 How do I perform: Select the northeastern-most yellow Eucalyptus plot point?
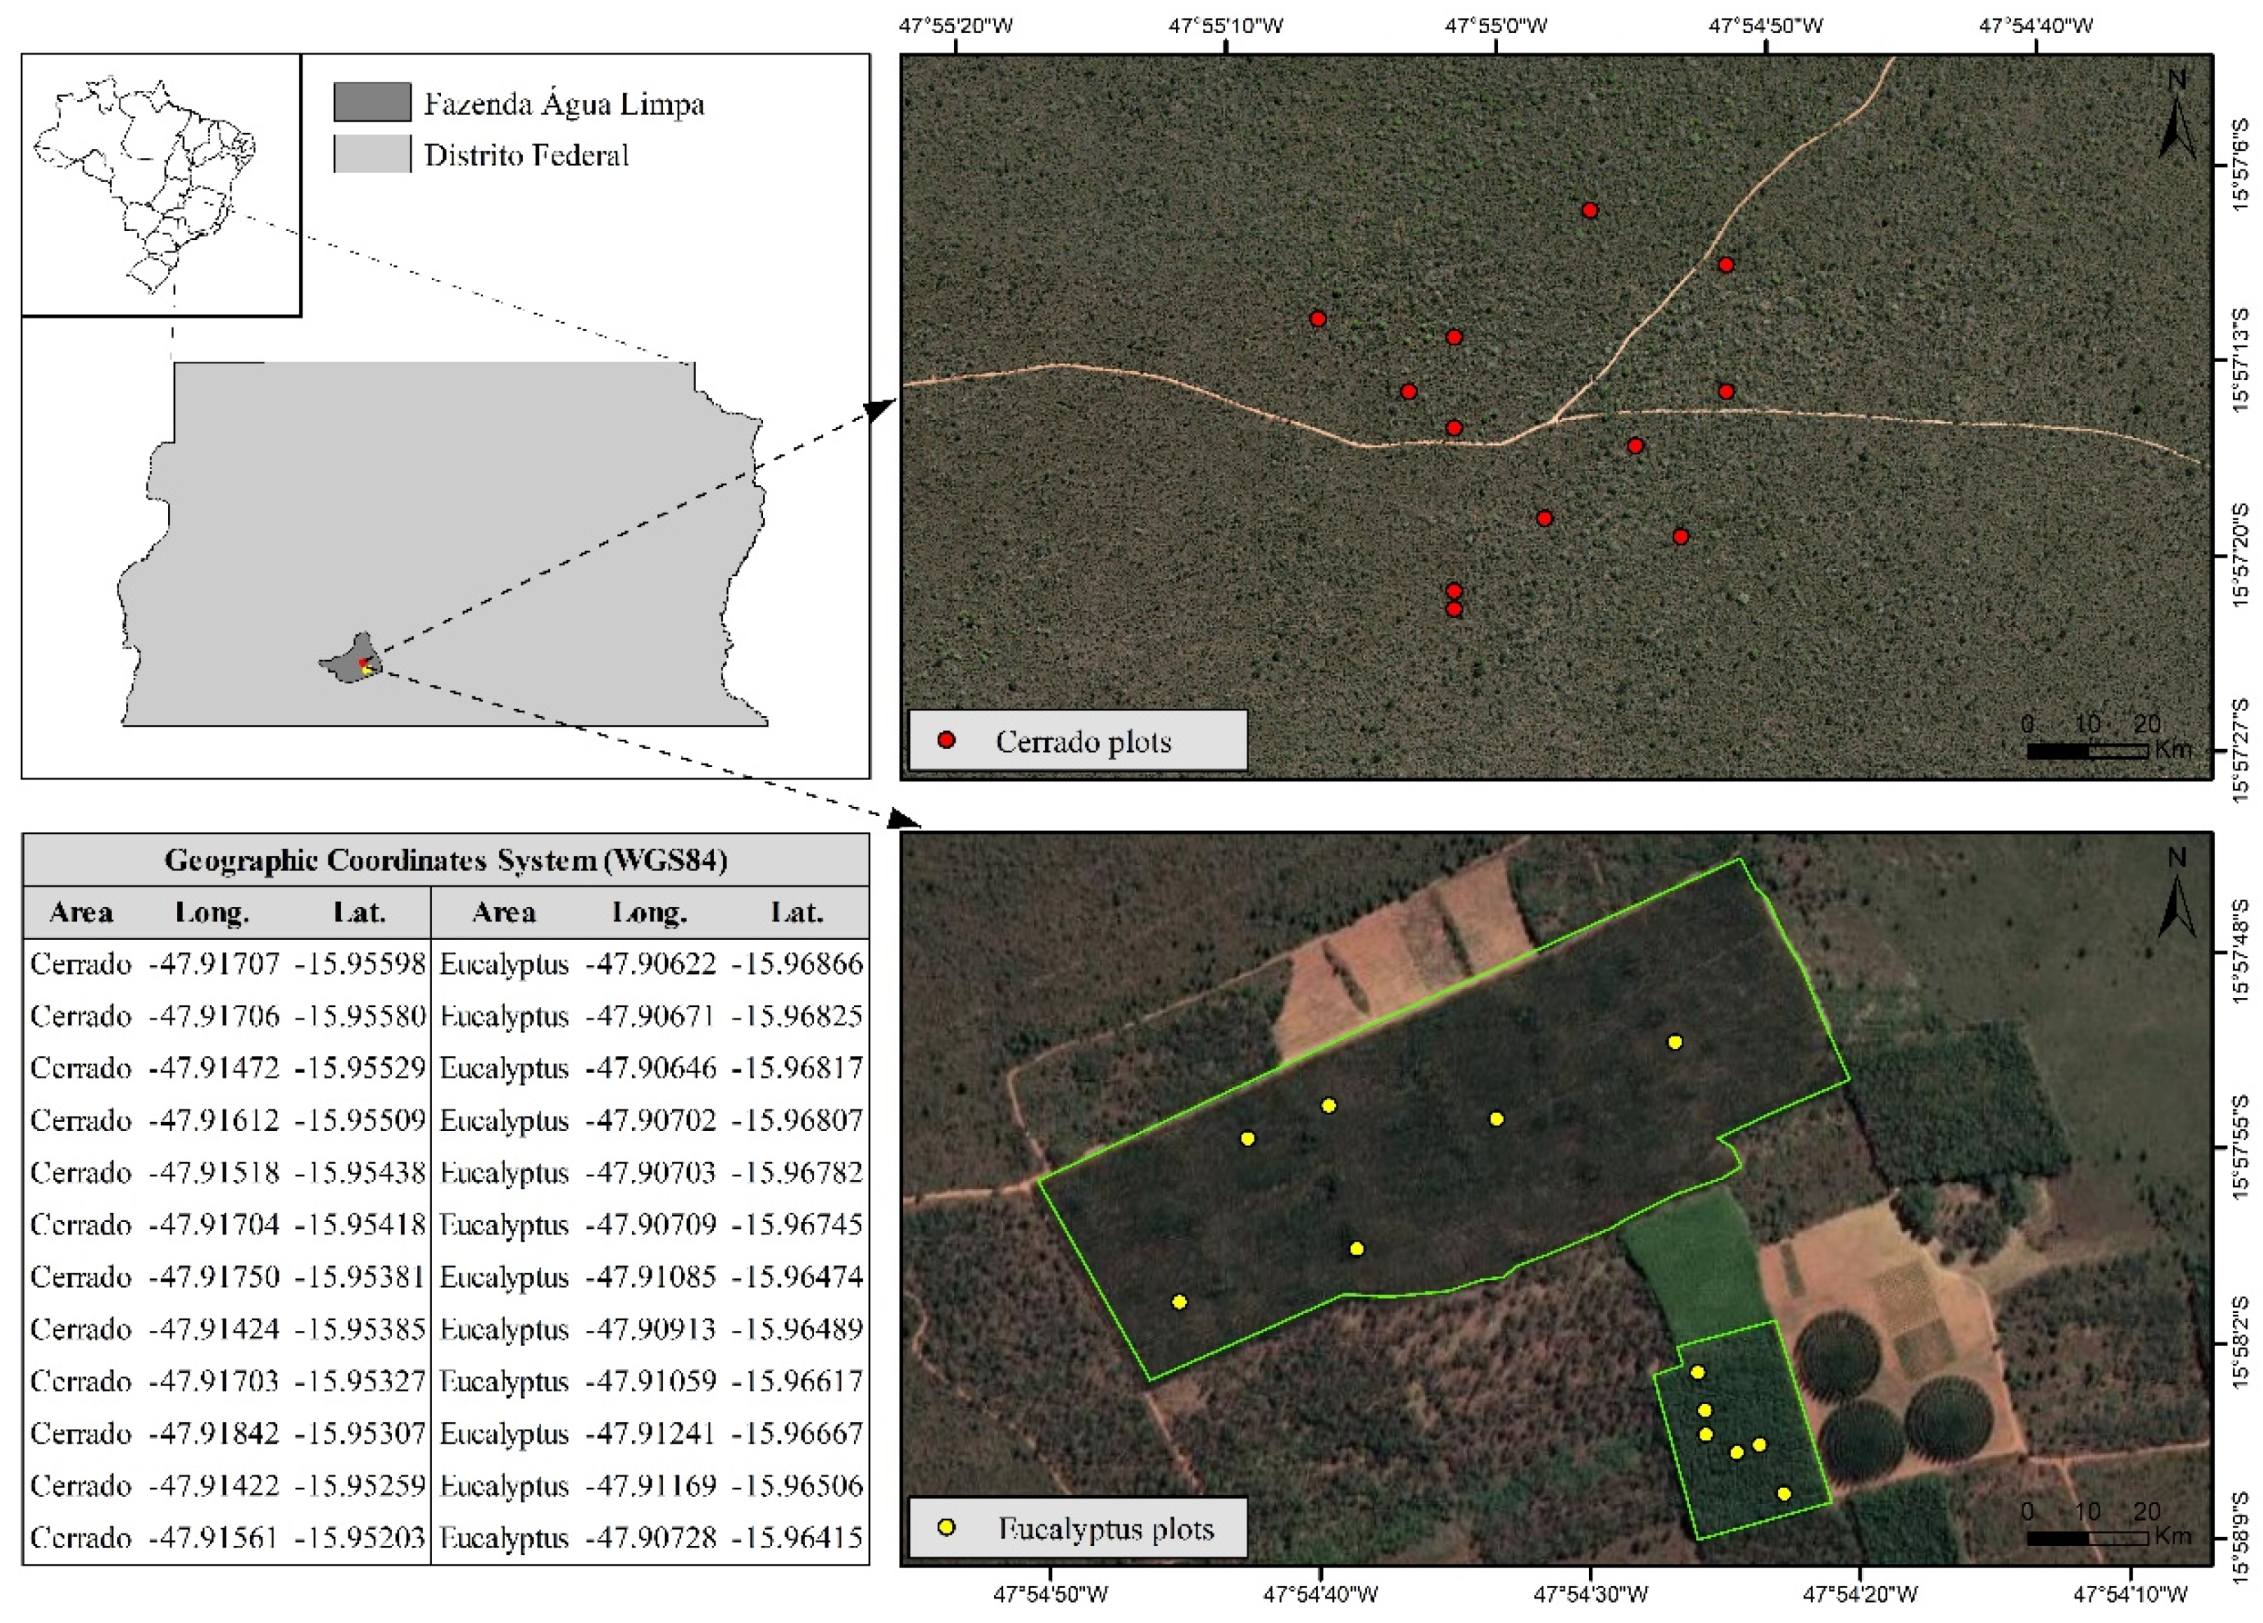click(x=1675, y=1042)
